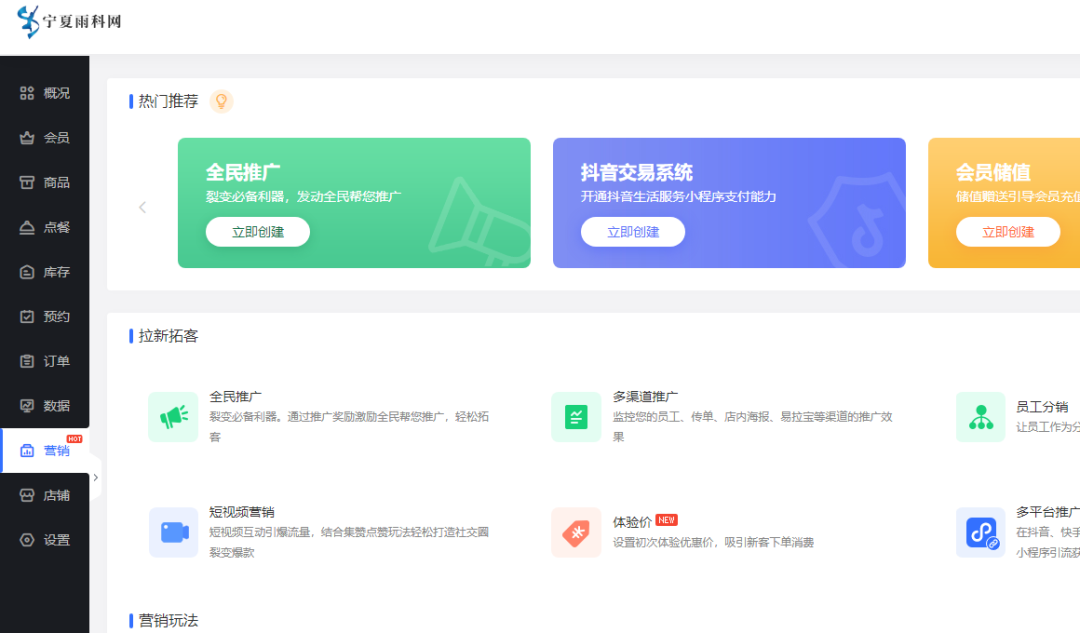Screen dimensions: 1080x633
Task: Click the HOT badge on 营销
Action: (x=74, y=439)
